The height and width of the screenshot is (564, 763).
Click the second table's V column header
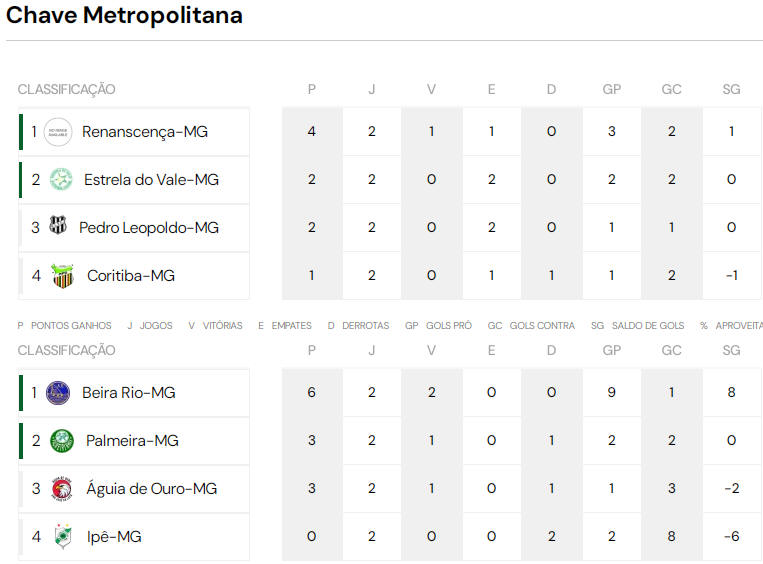[431, 350]
